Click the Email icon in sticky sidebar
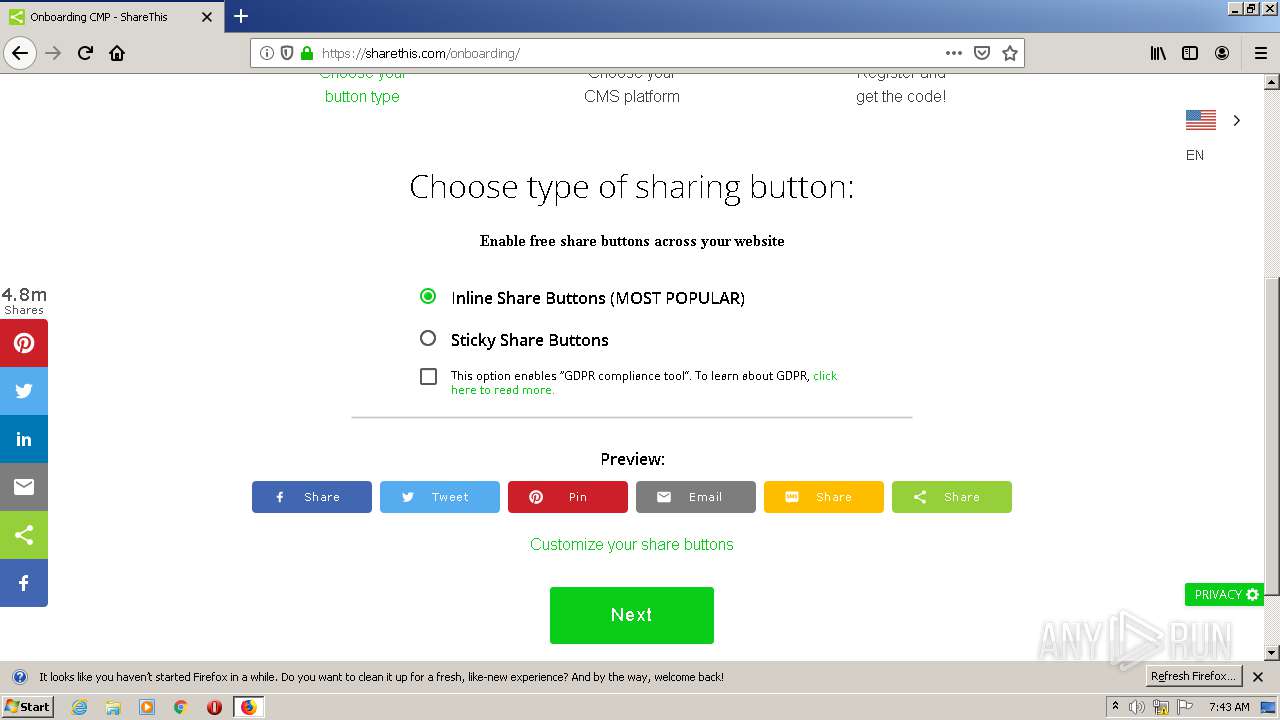The image size is (1280, 720). tap(24, 487)
